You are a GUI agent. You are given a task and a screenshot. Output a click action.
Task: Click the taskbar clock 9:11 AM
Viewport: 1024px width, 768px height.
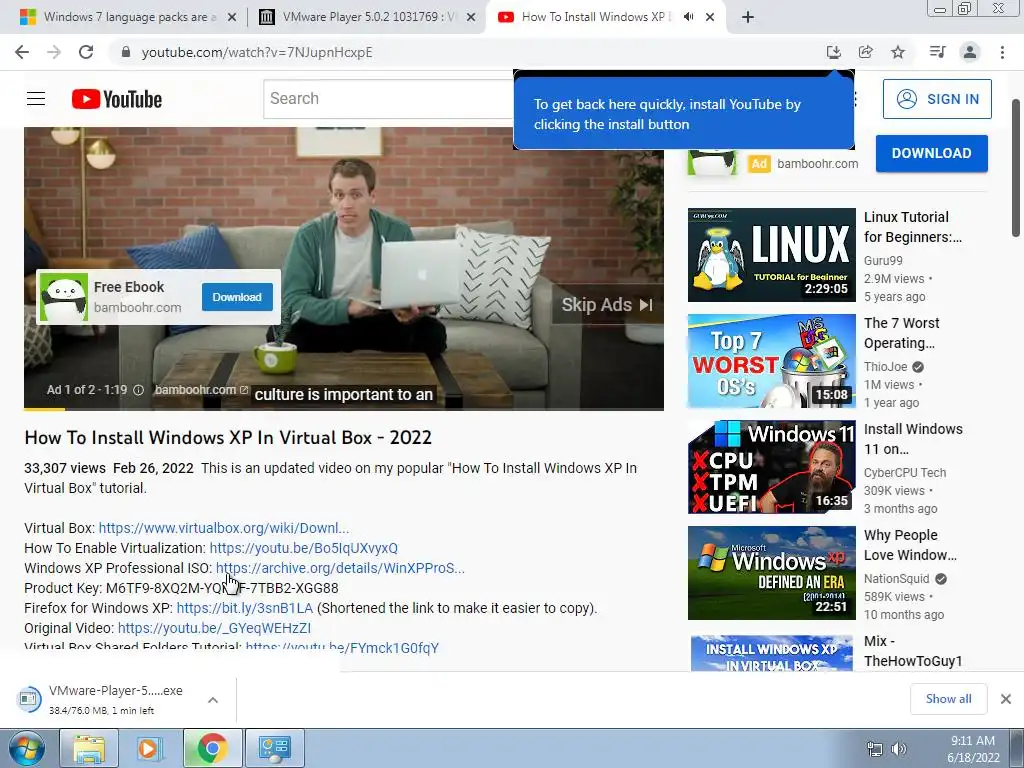[x=972, y=741]
